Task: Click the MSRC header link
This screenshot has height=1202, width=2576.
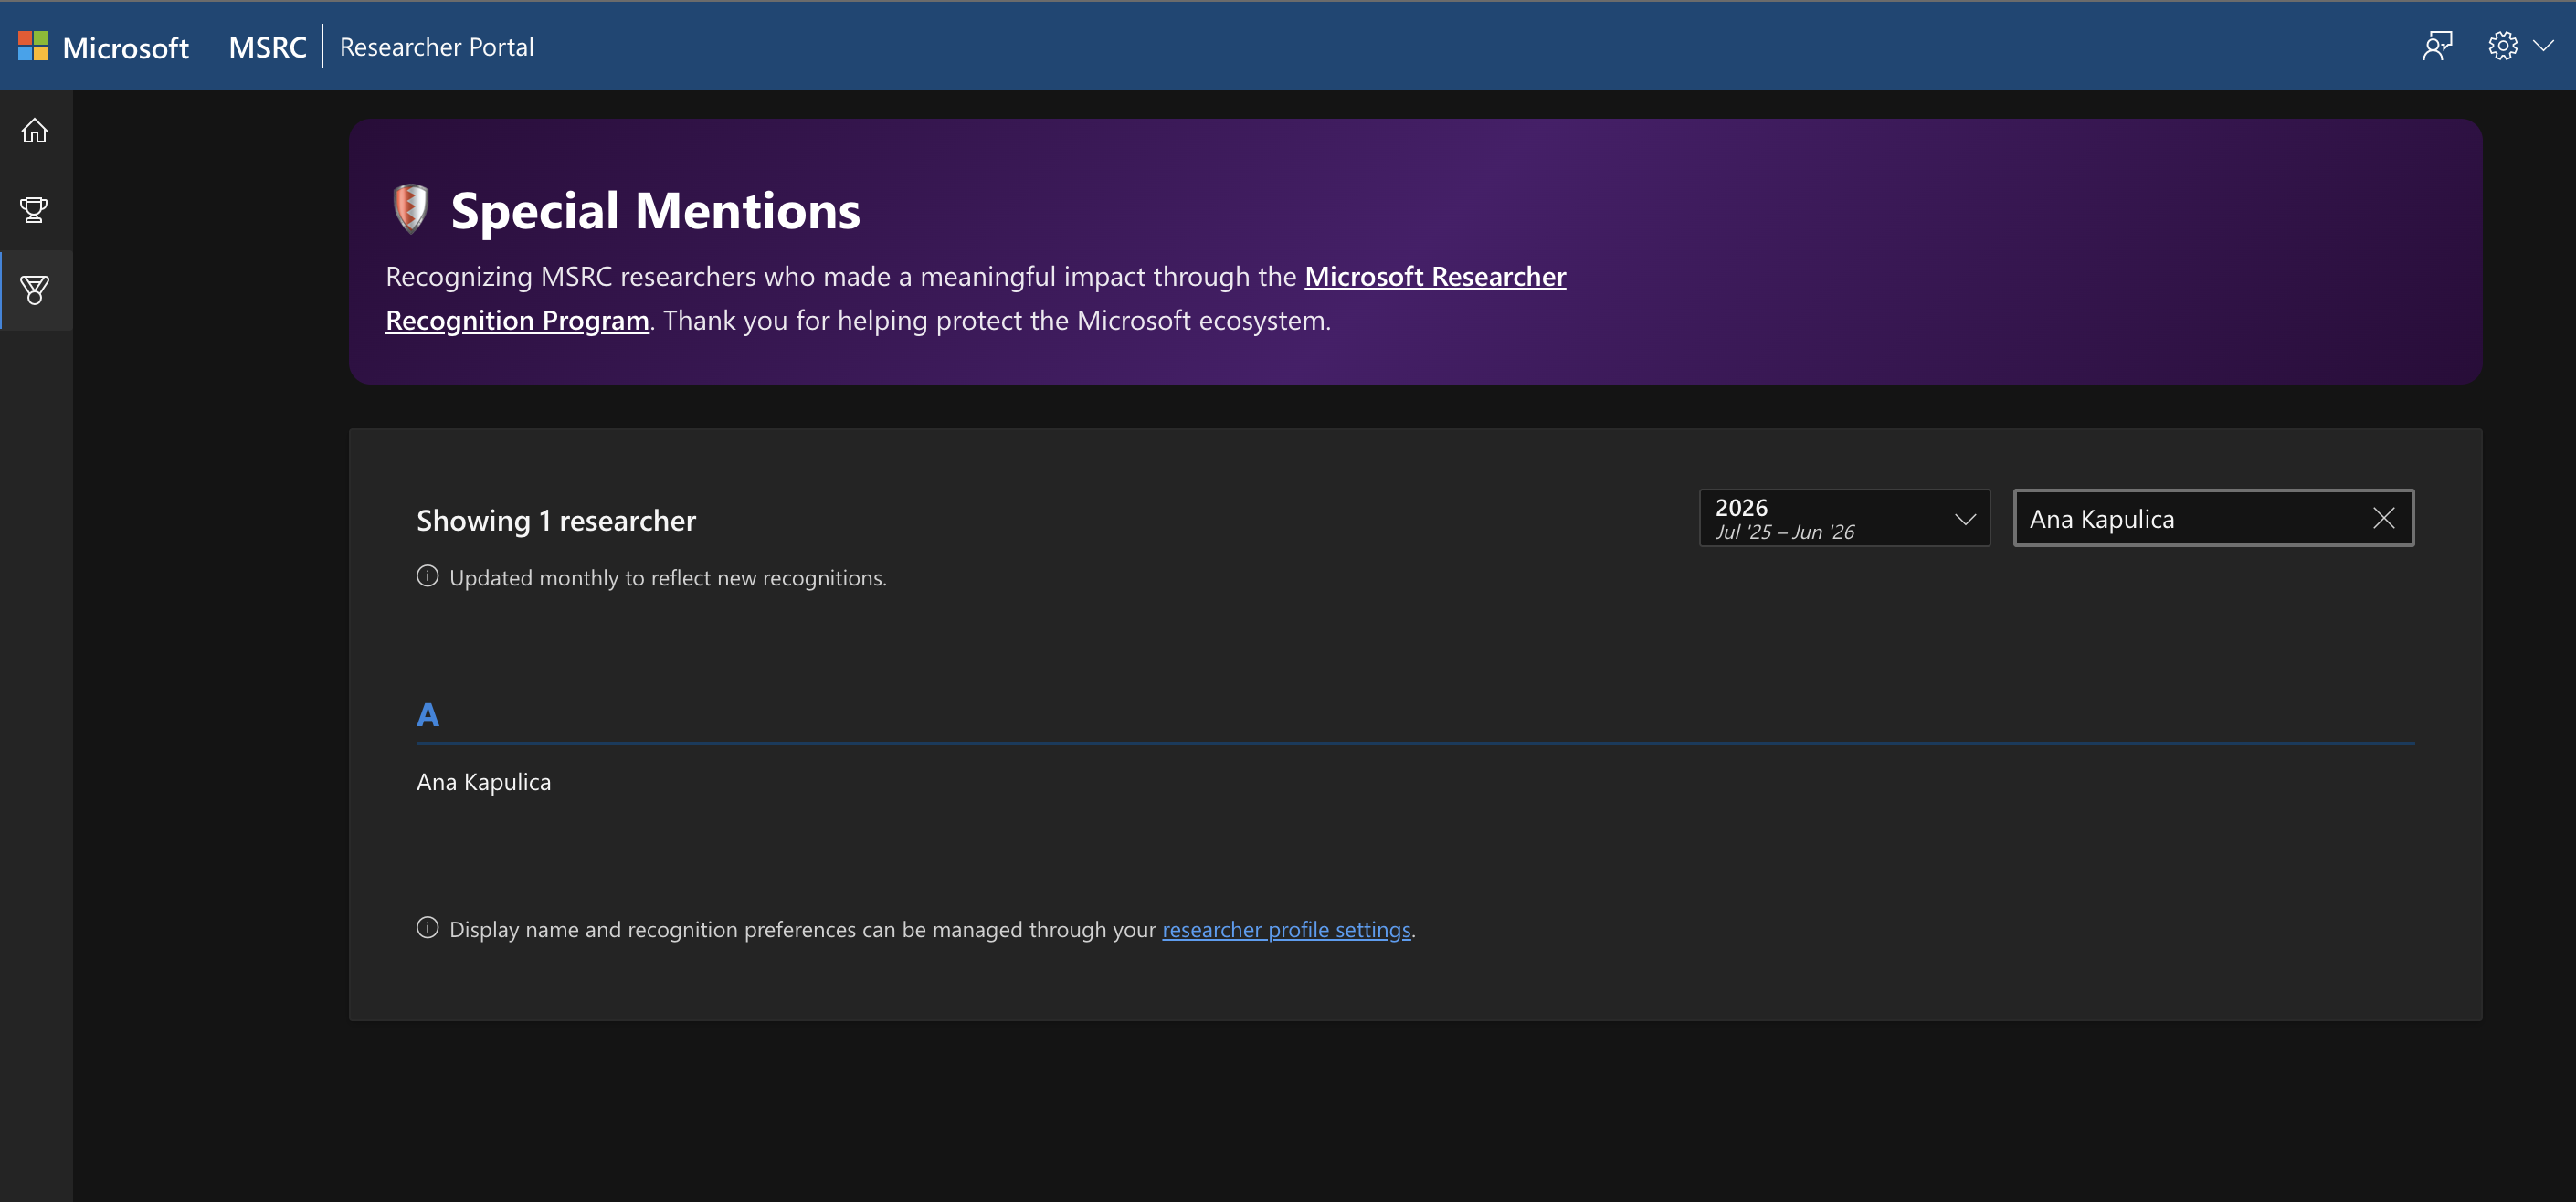Action: pos(267,47)
